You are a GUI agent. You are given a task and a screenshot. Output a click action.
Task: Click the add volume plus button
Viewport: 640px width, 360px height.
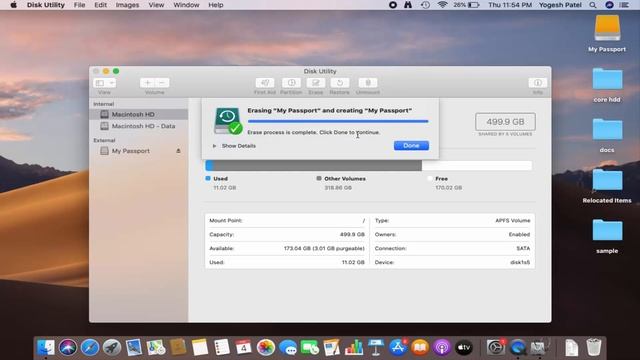click(x=147, y=83)
